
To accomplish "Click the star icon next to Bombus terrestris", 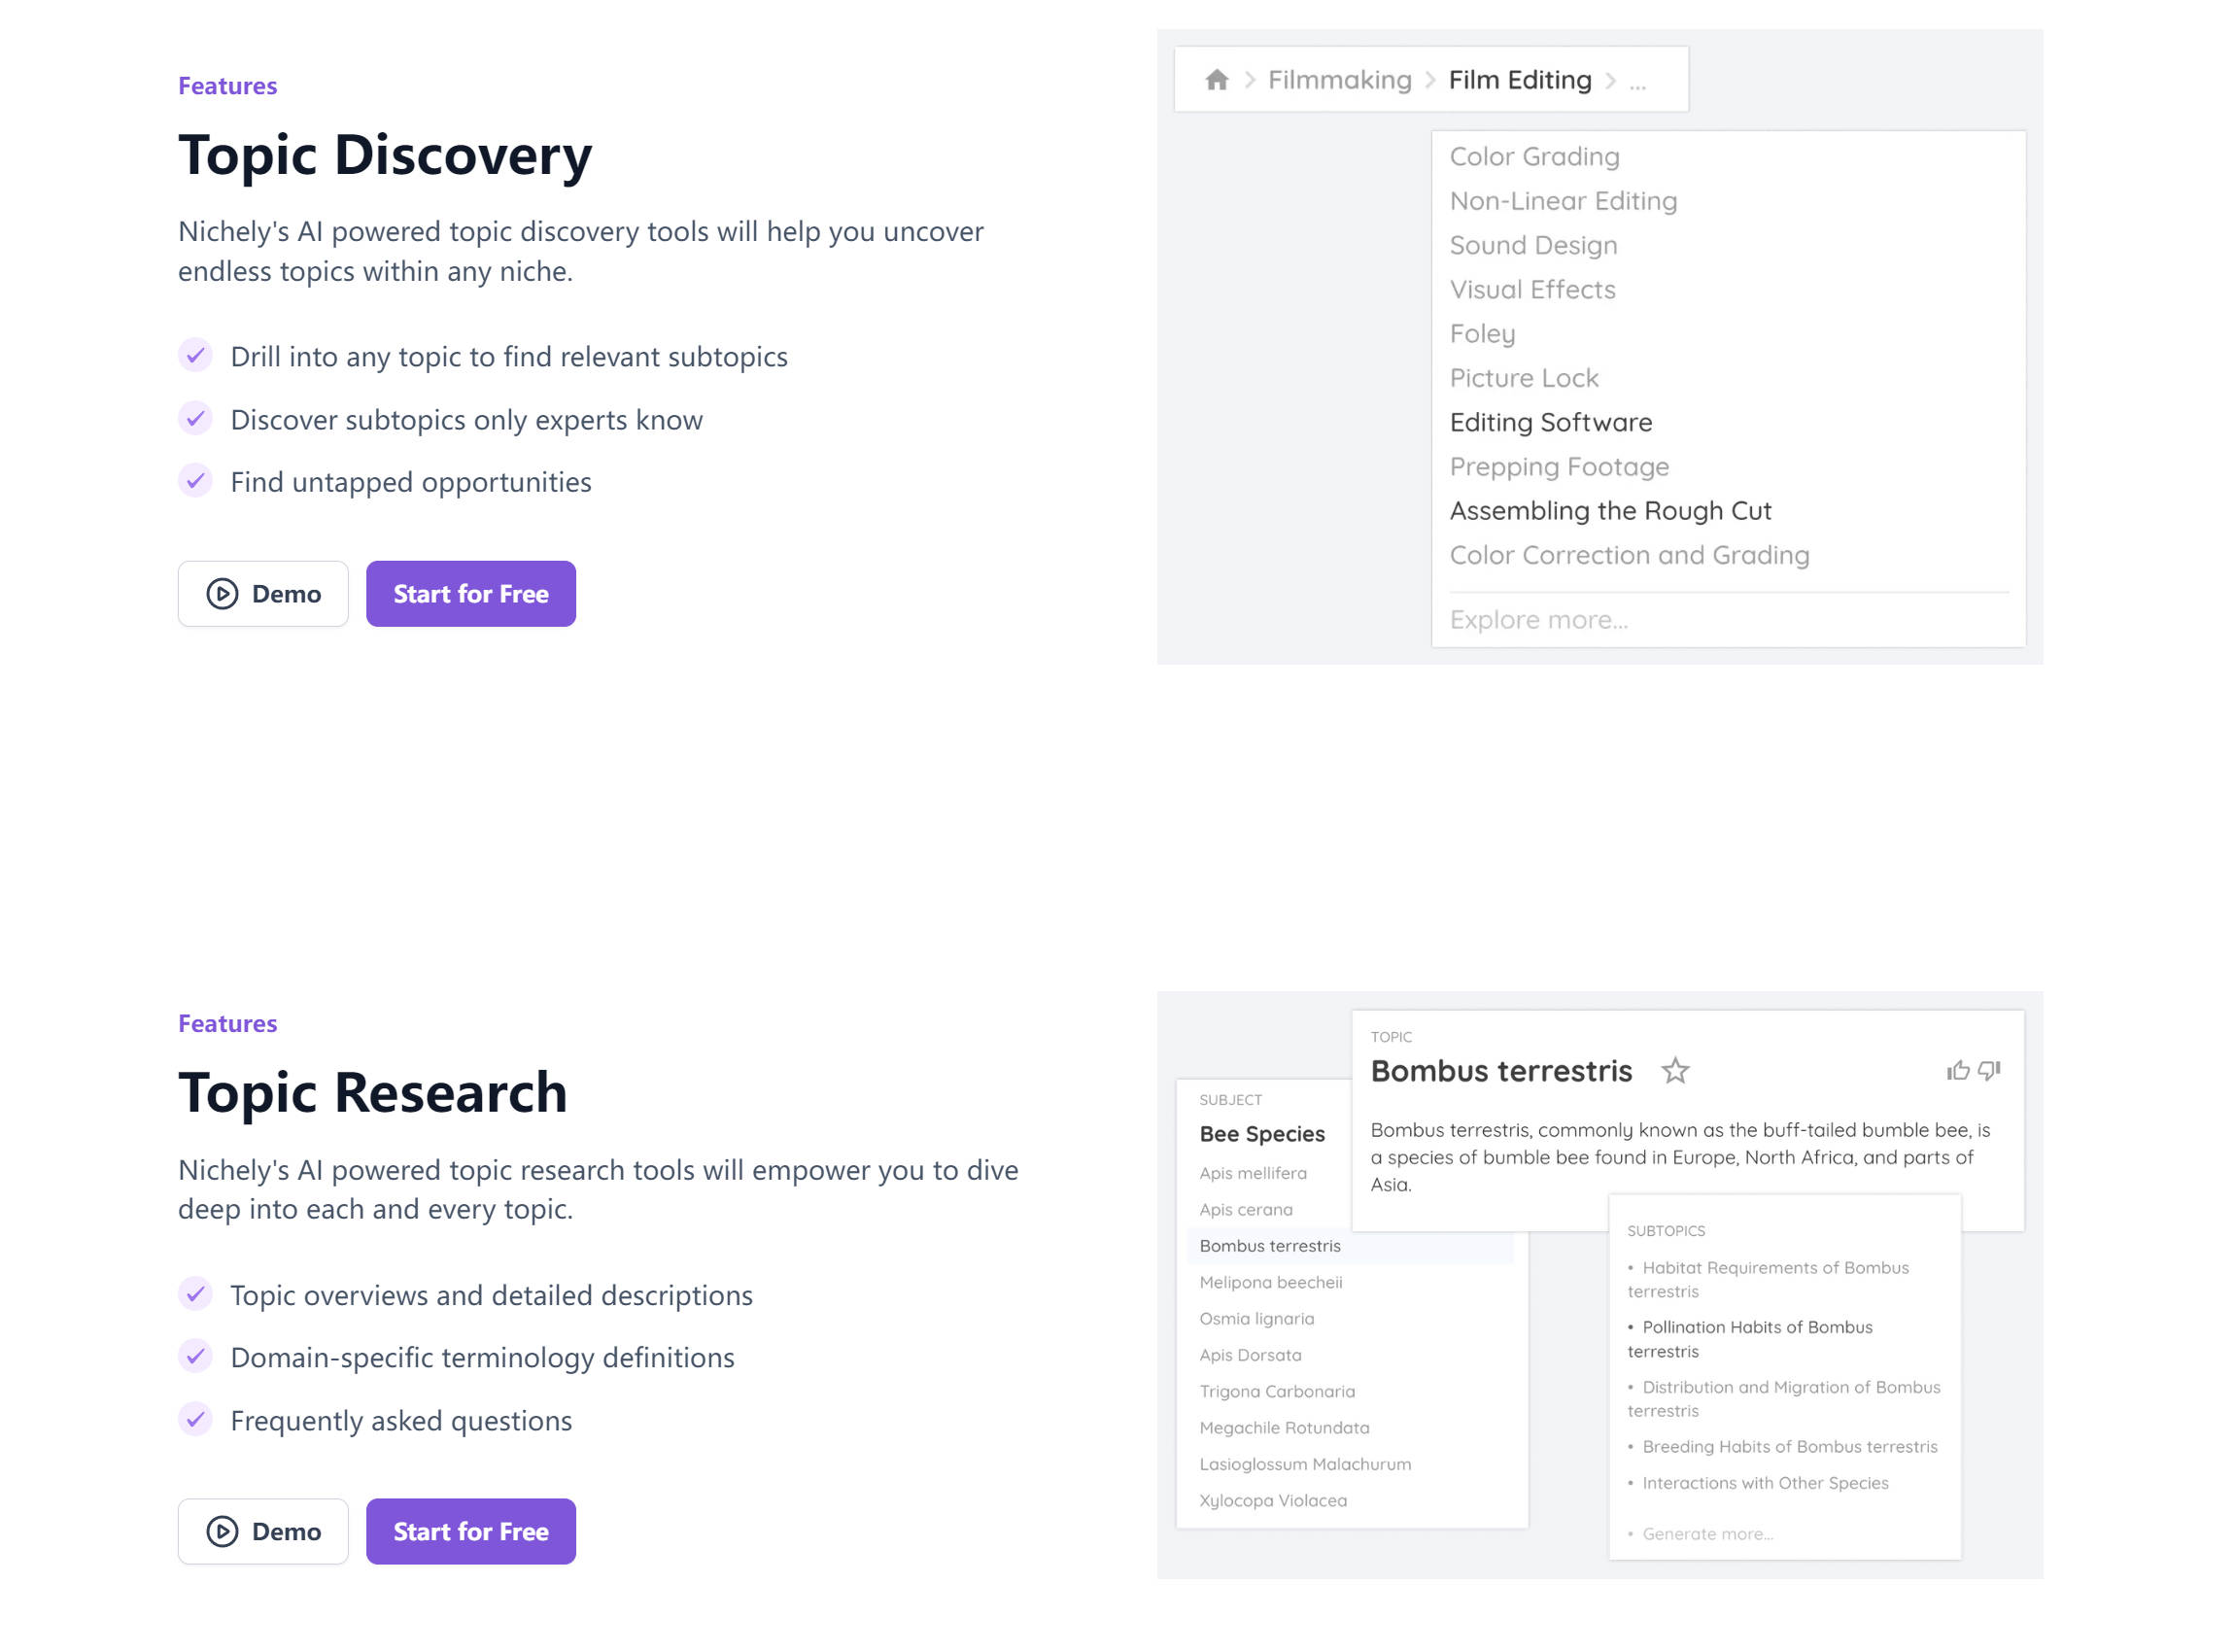I will (1675, 1071).
